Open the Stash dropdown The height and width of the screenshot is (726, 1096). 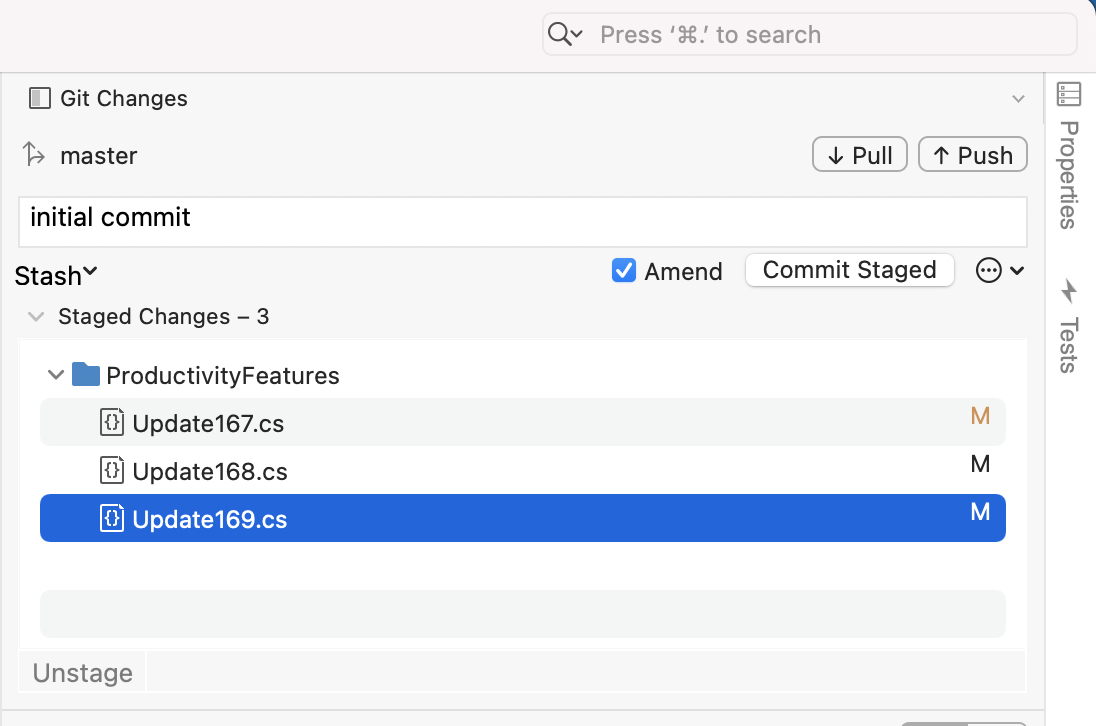tap(56, 275)
